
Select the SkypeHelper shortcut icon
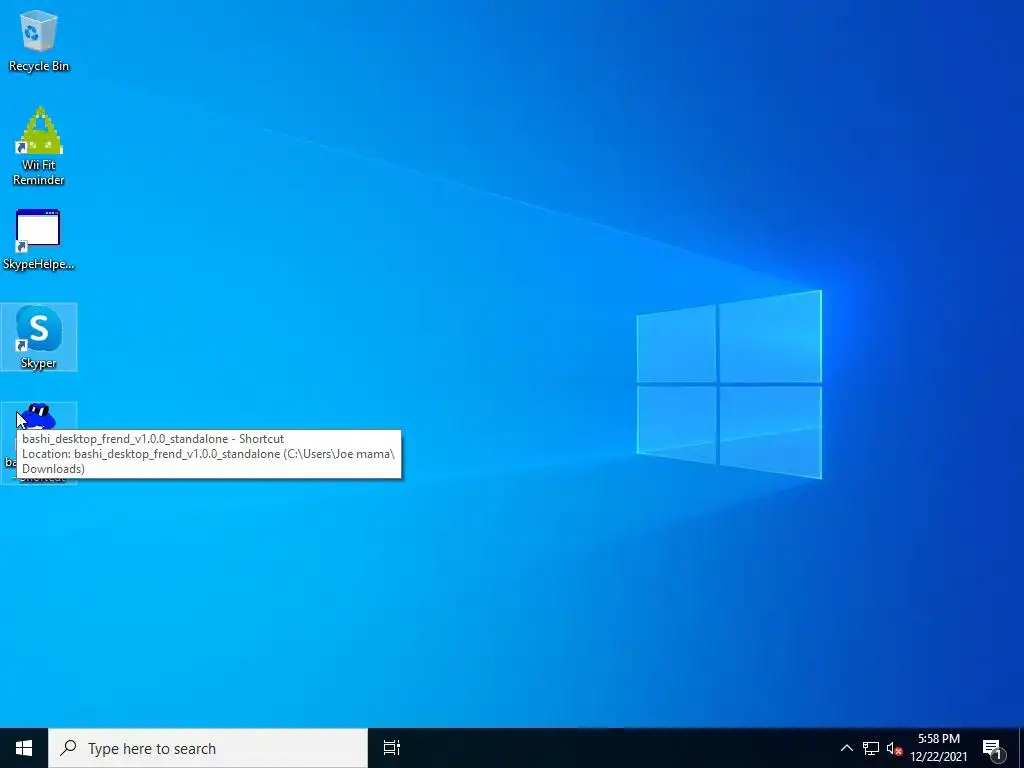coord(39,240)
